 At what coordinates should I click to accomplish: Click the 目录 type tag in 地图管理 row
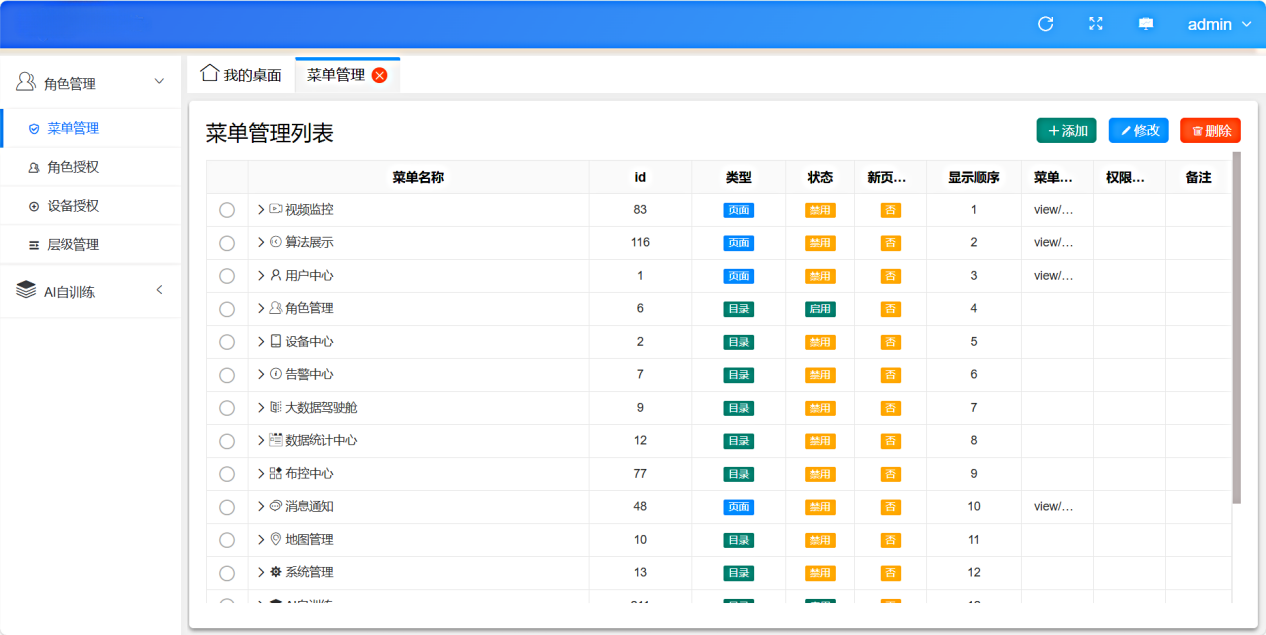(x=739, y=540)
